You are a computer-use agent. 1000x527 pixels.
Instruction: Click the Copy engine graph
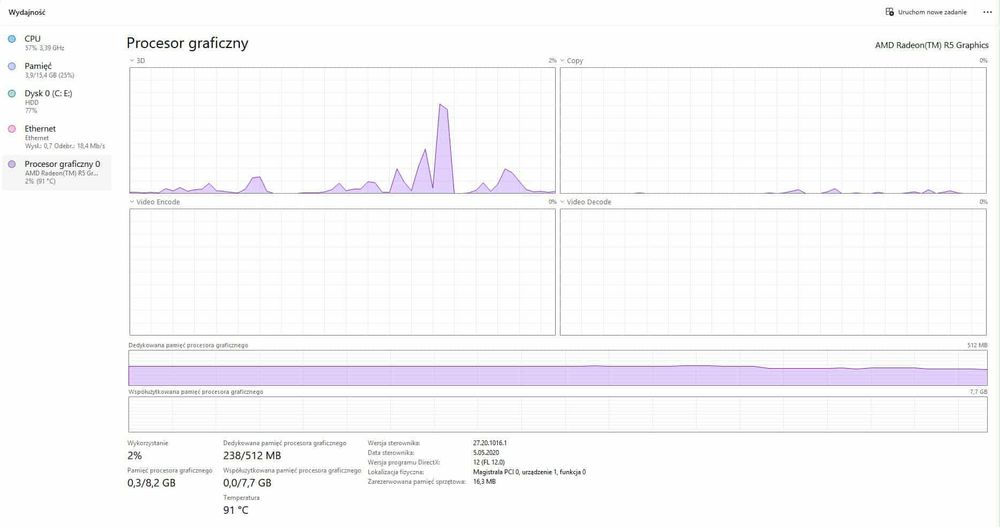(x=773, y=130)
